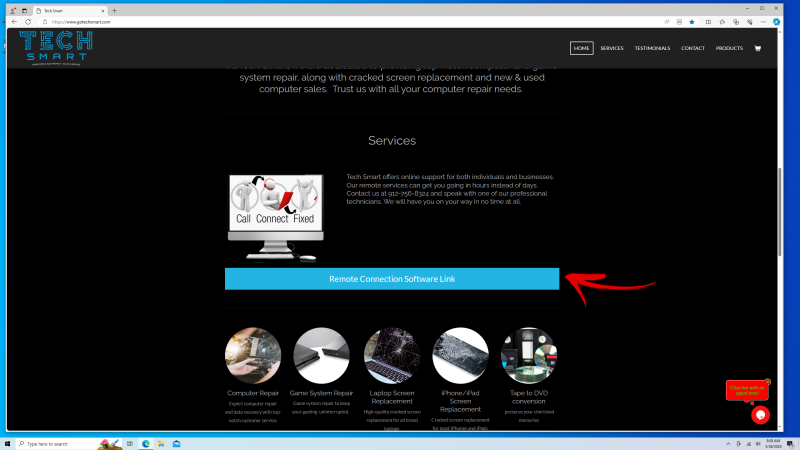The image size is (800, 450).
Task: View site info via the lock icon
Action: (45, 22)
